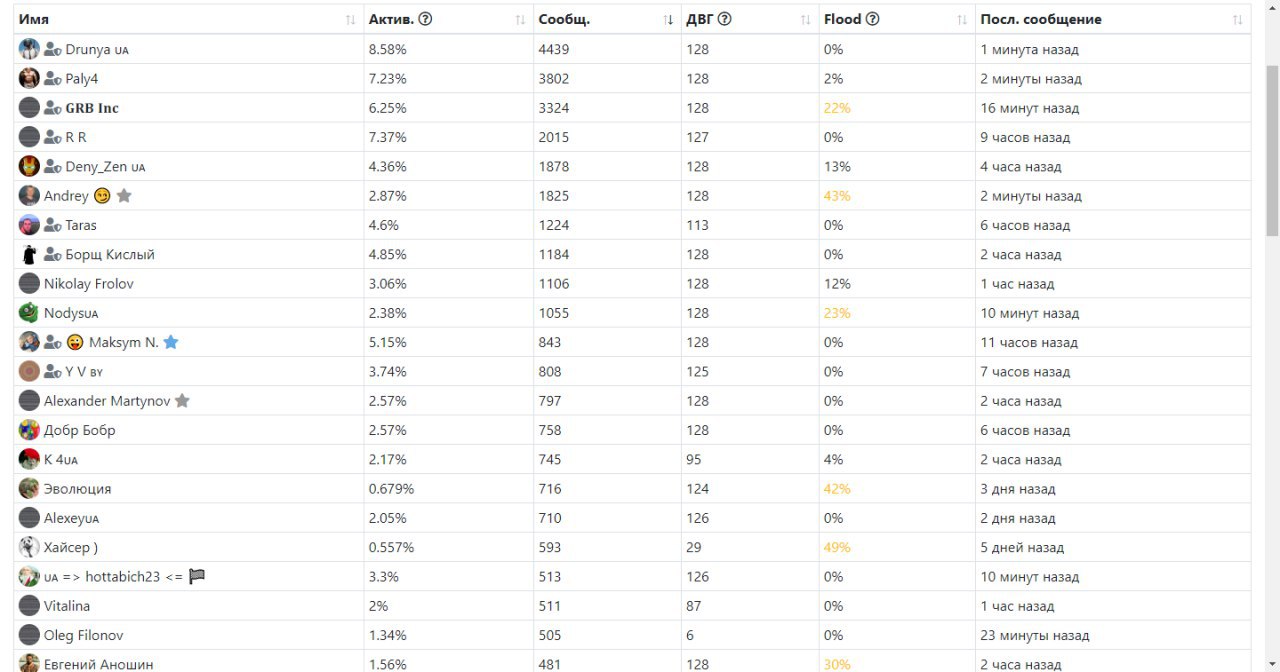The width and height of the screenshot is (1280, 672).
Task: Click Paly4's avatar image
Action: (x=29, y=78)
